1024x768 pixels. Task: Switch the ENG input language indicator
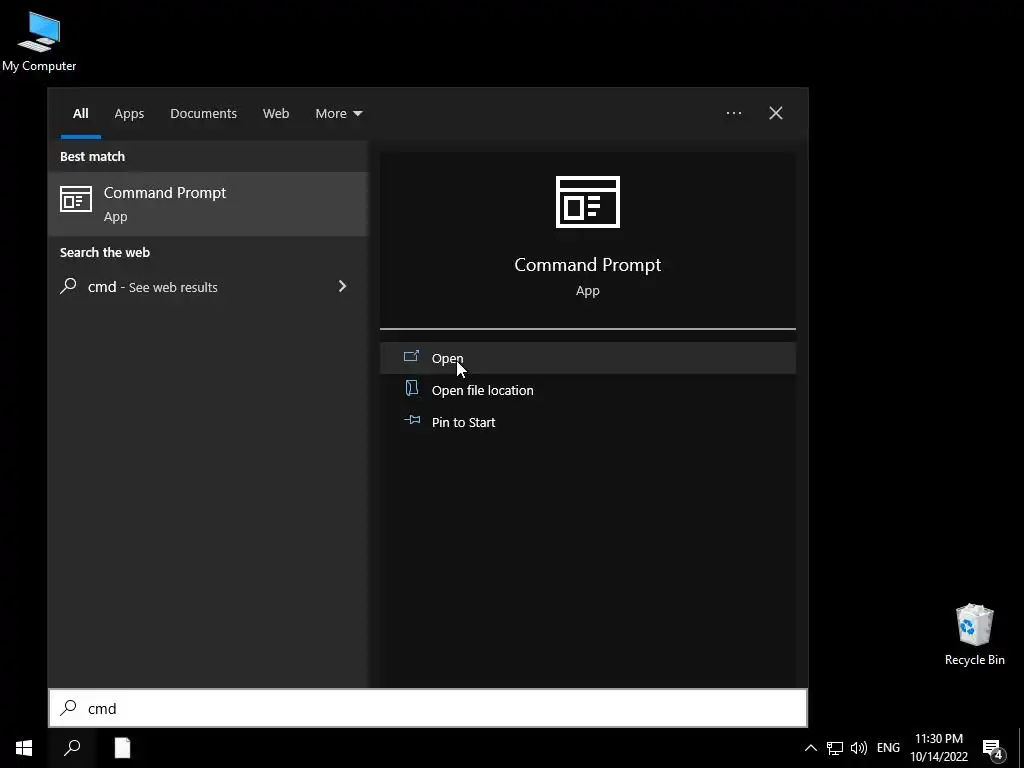pos(888,748)
